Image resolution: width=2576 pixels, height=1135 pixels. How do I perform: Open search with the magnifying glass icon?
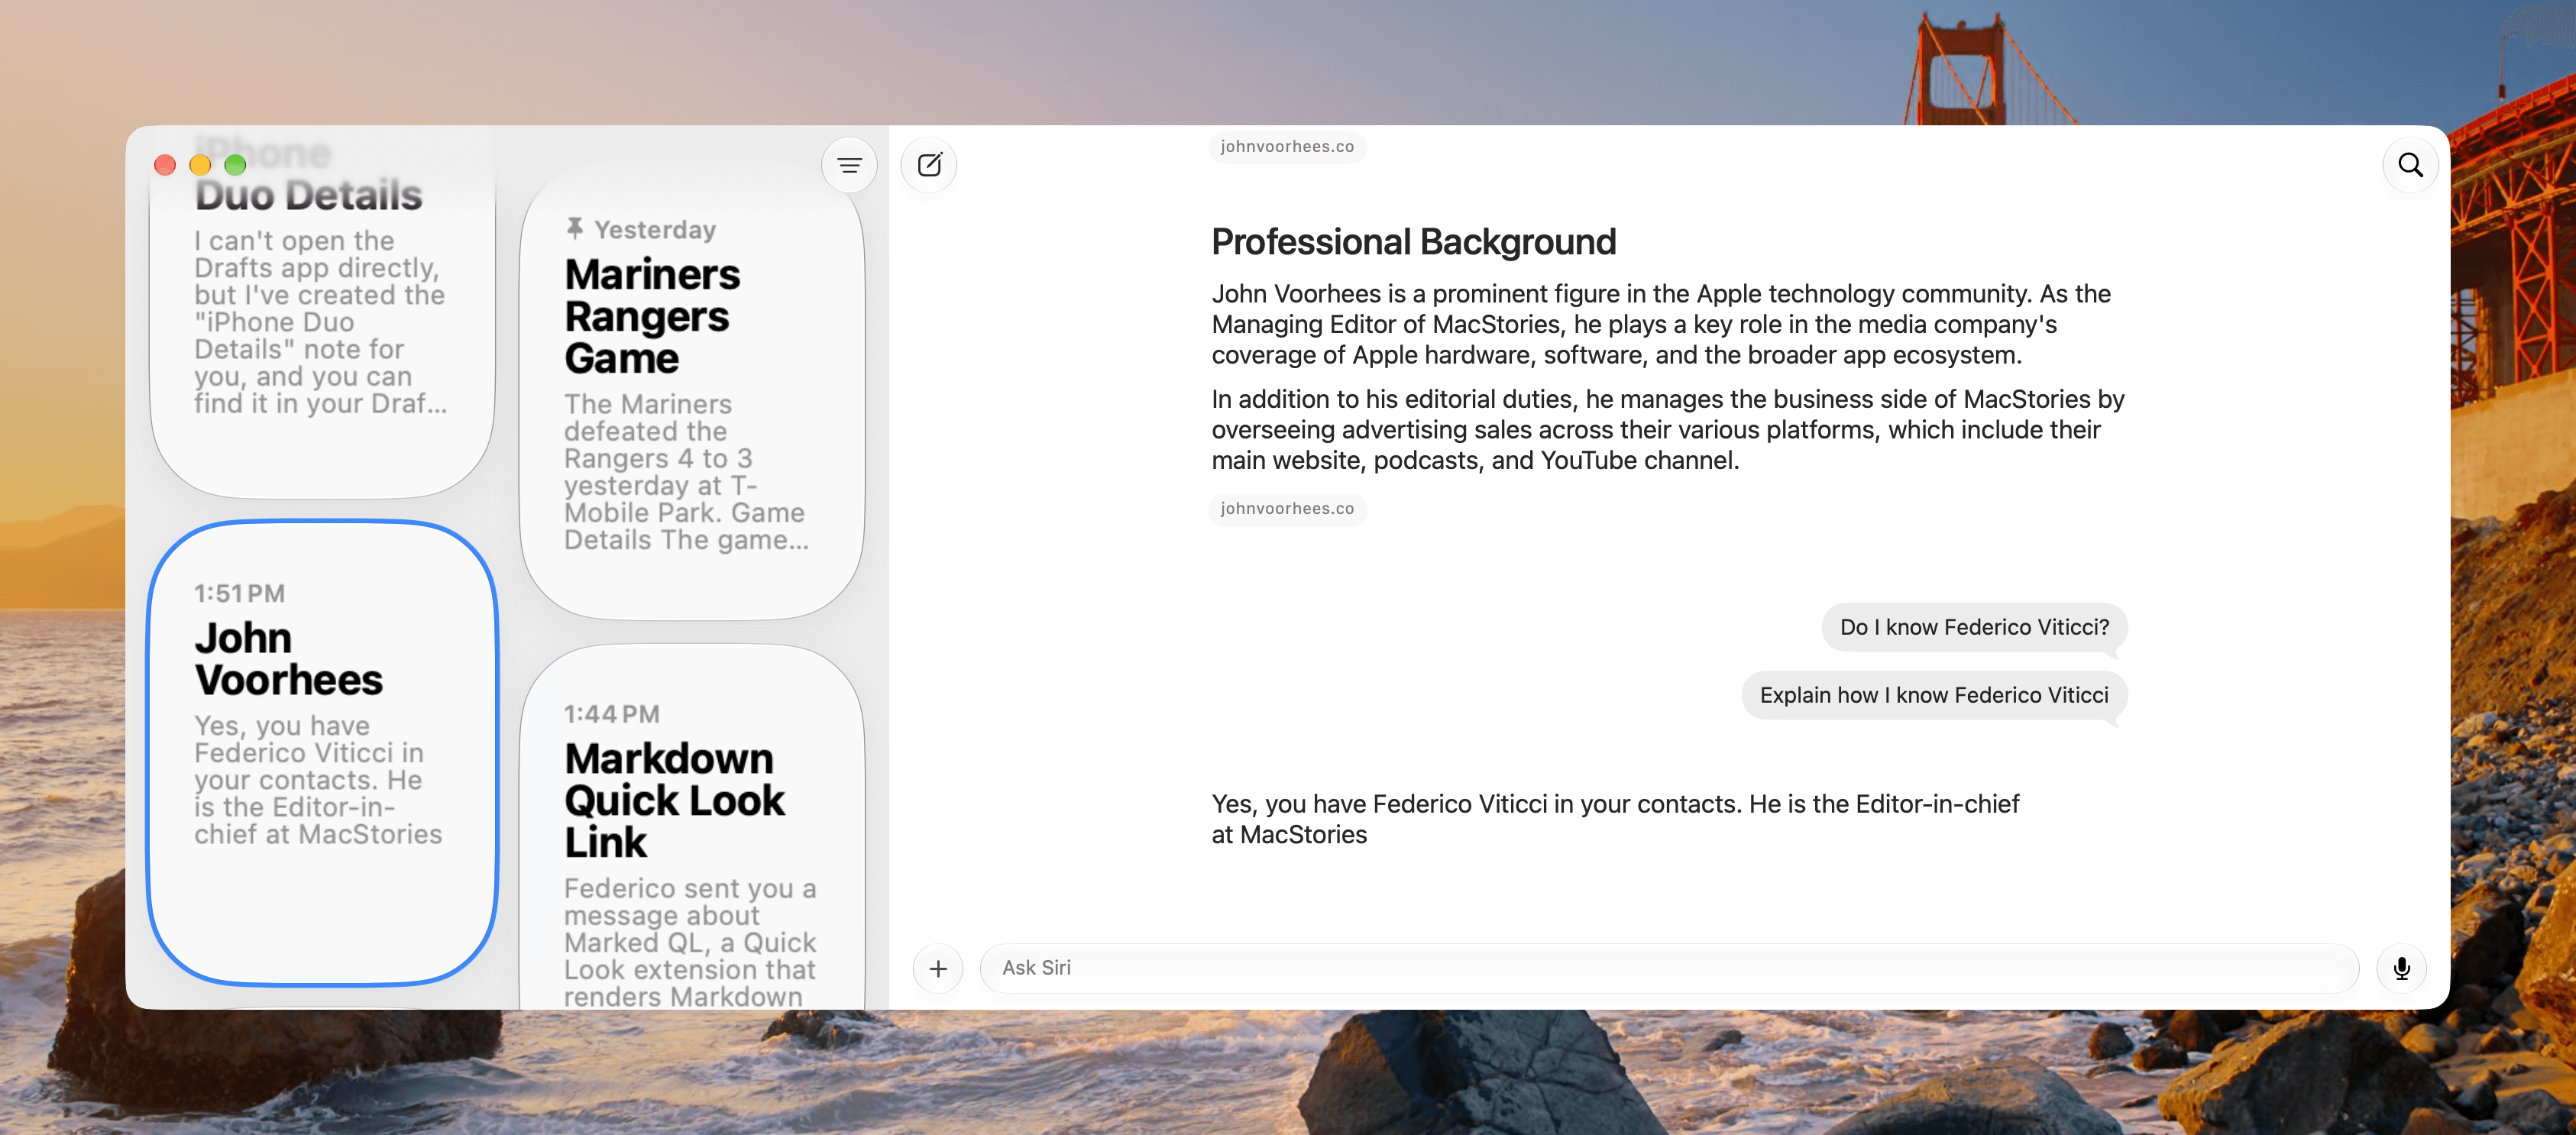[2410, 165]
